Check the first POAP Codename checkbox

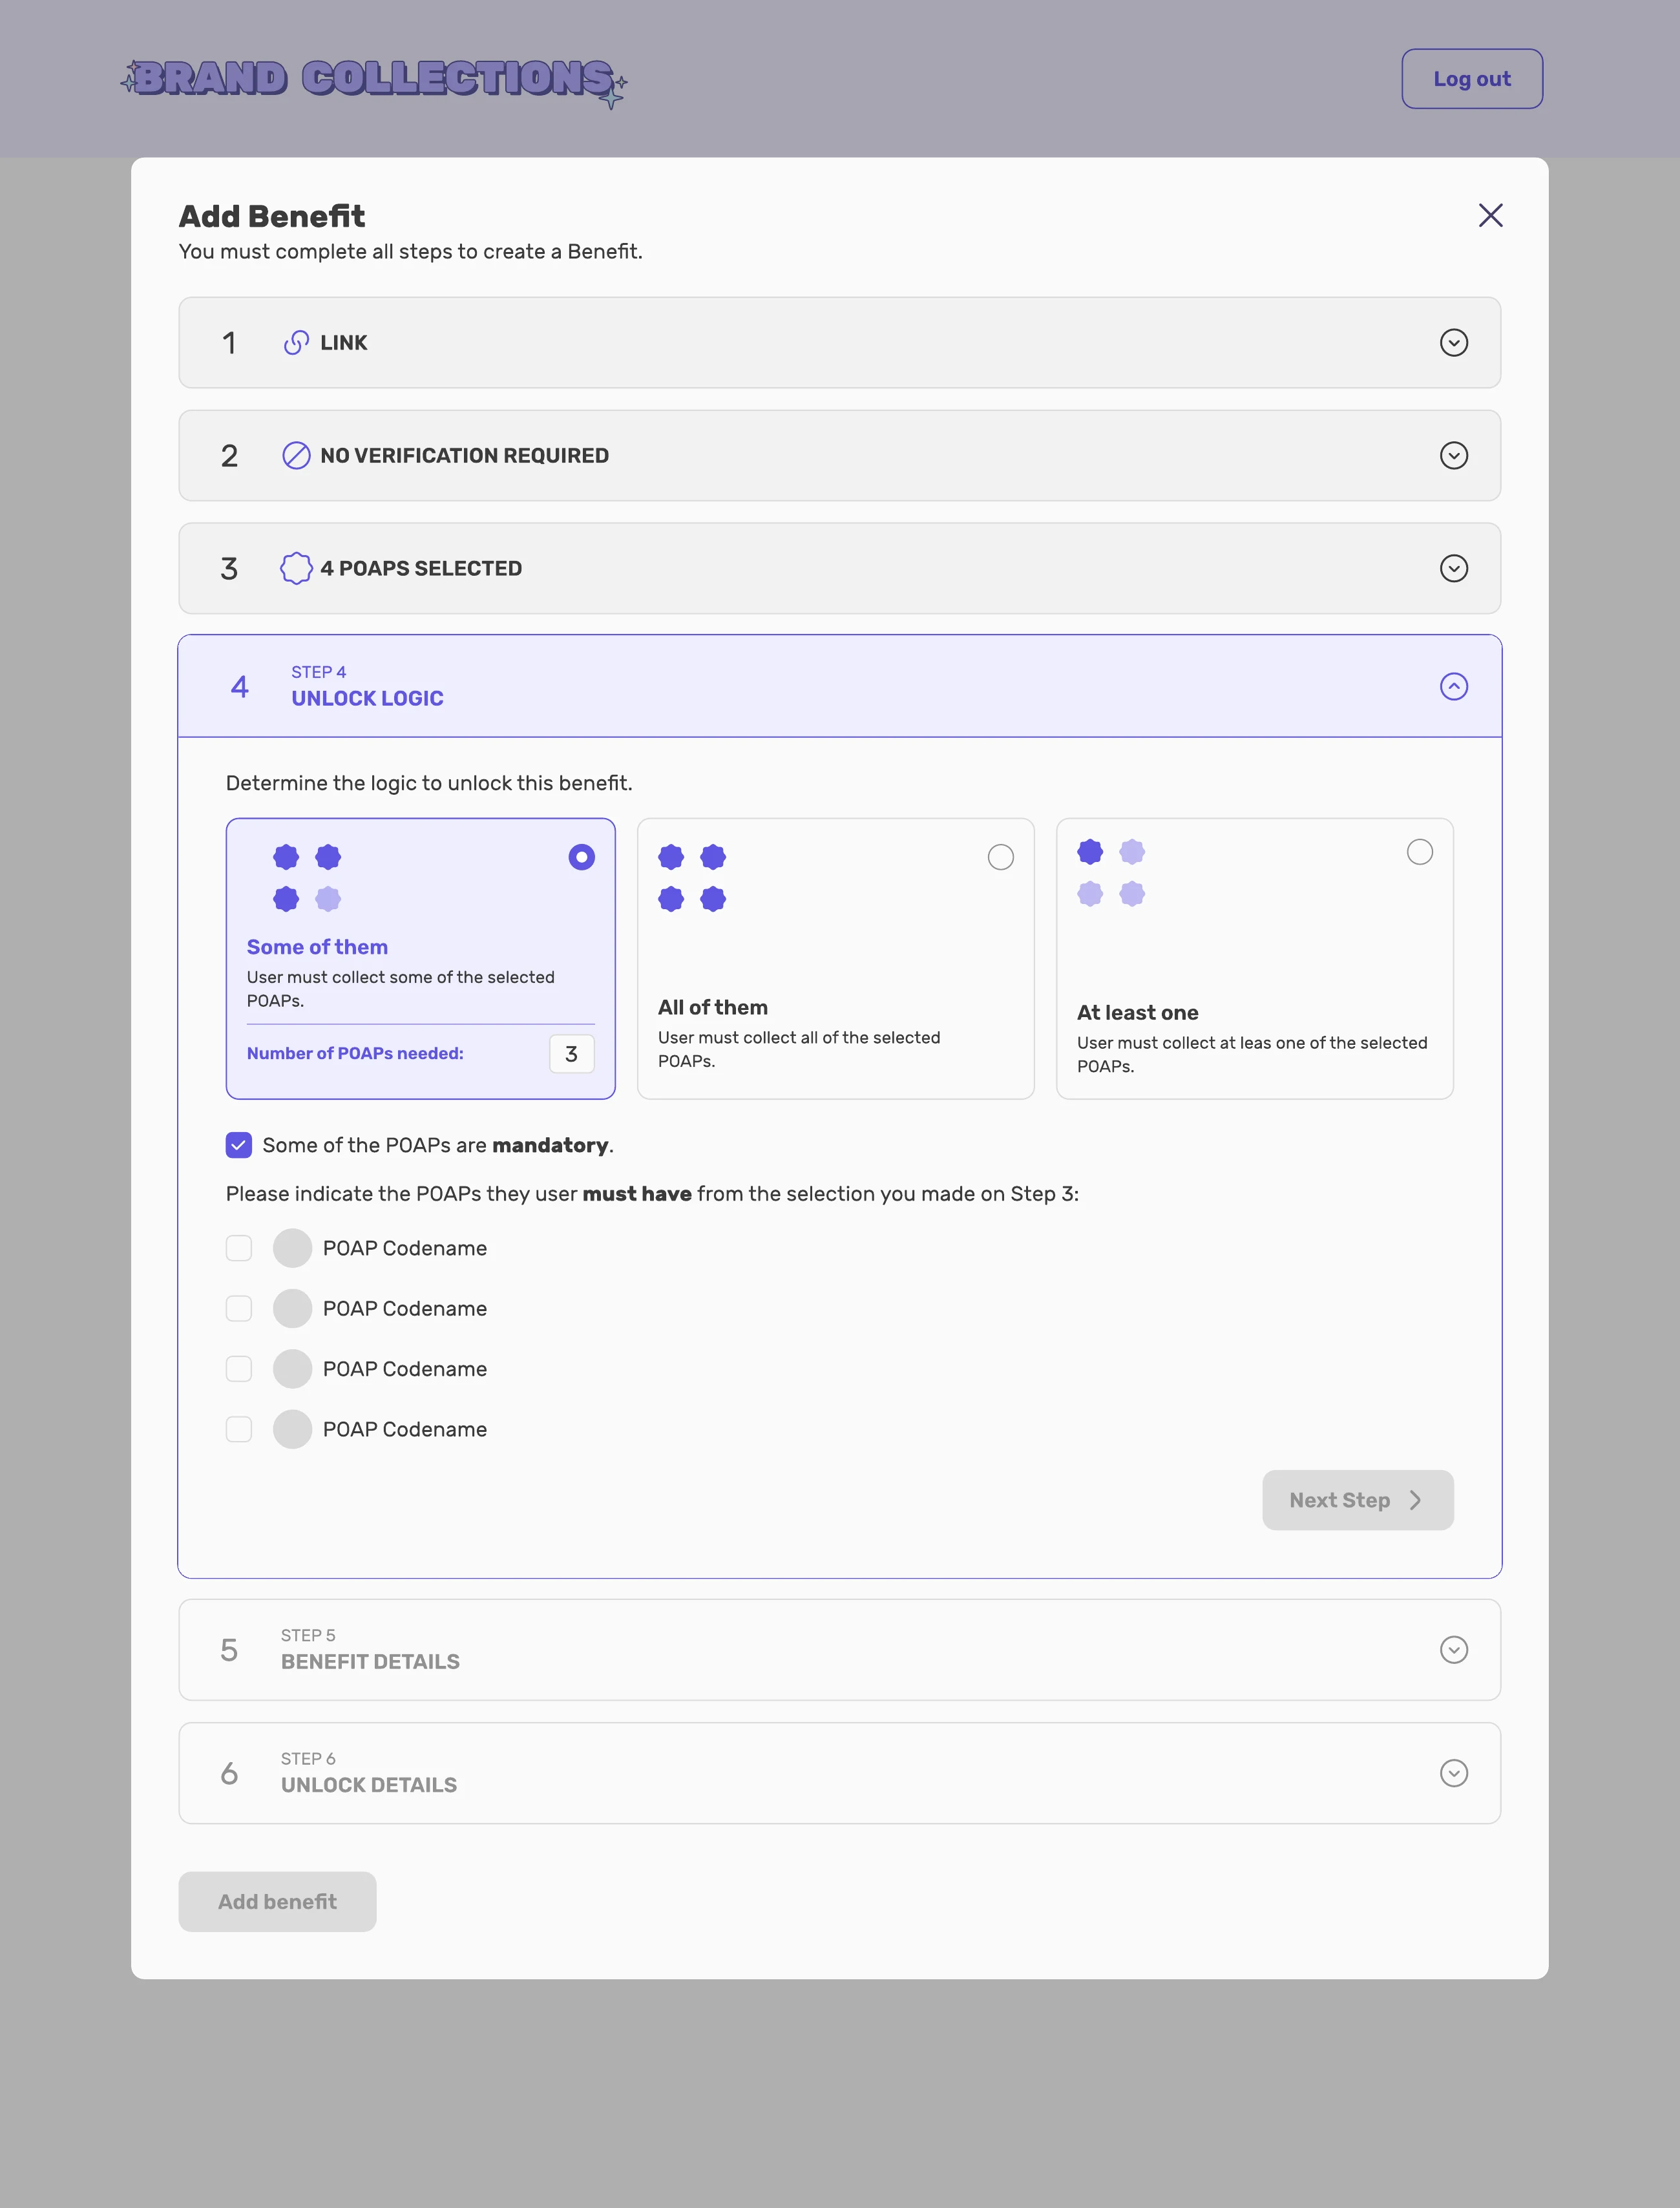(x=239, y=1248)
